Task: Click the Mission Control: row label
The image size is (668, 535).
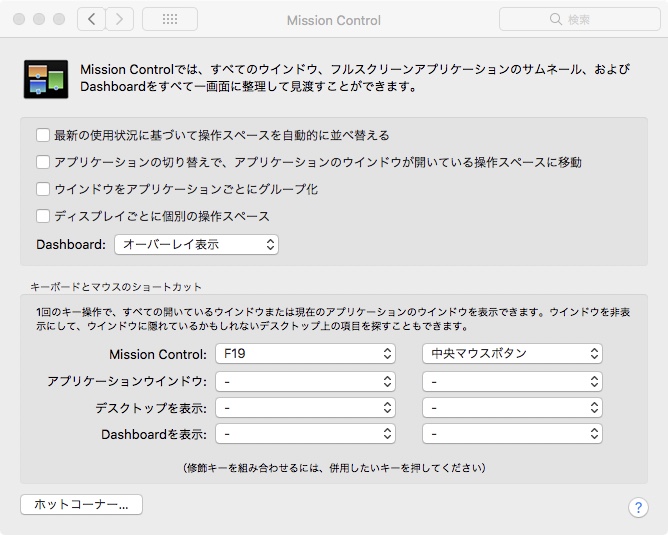Action: point(158,354)
